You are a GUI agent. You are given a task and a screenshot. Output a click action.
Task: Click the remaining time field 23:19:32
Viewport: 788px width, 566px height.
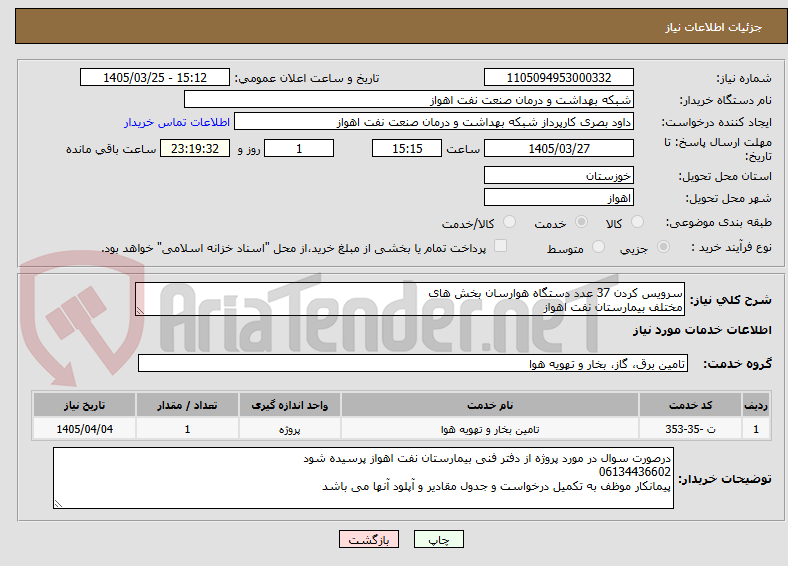pyautogui.click(x=195, y=148)
